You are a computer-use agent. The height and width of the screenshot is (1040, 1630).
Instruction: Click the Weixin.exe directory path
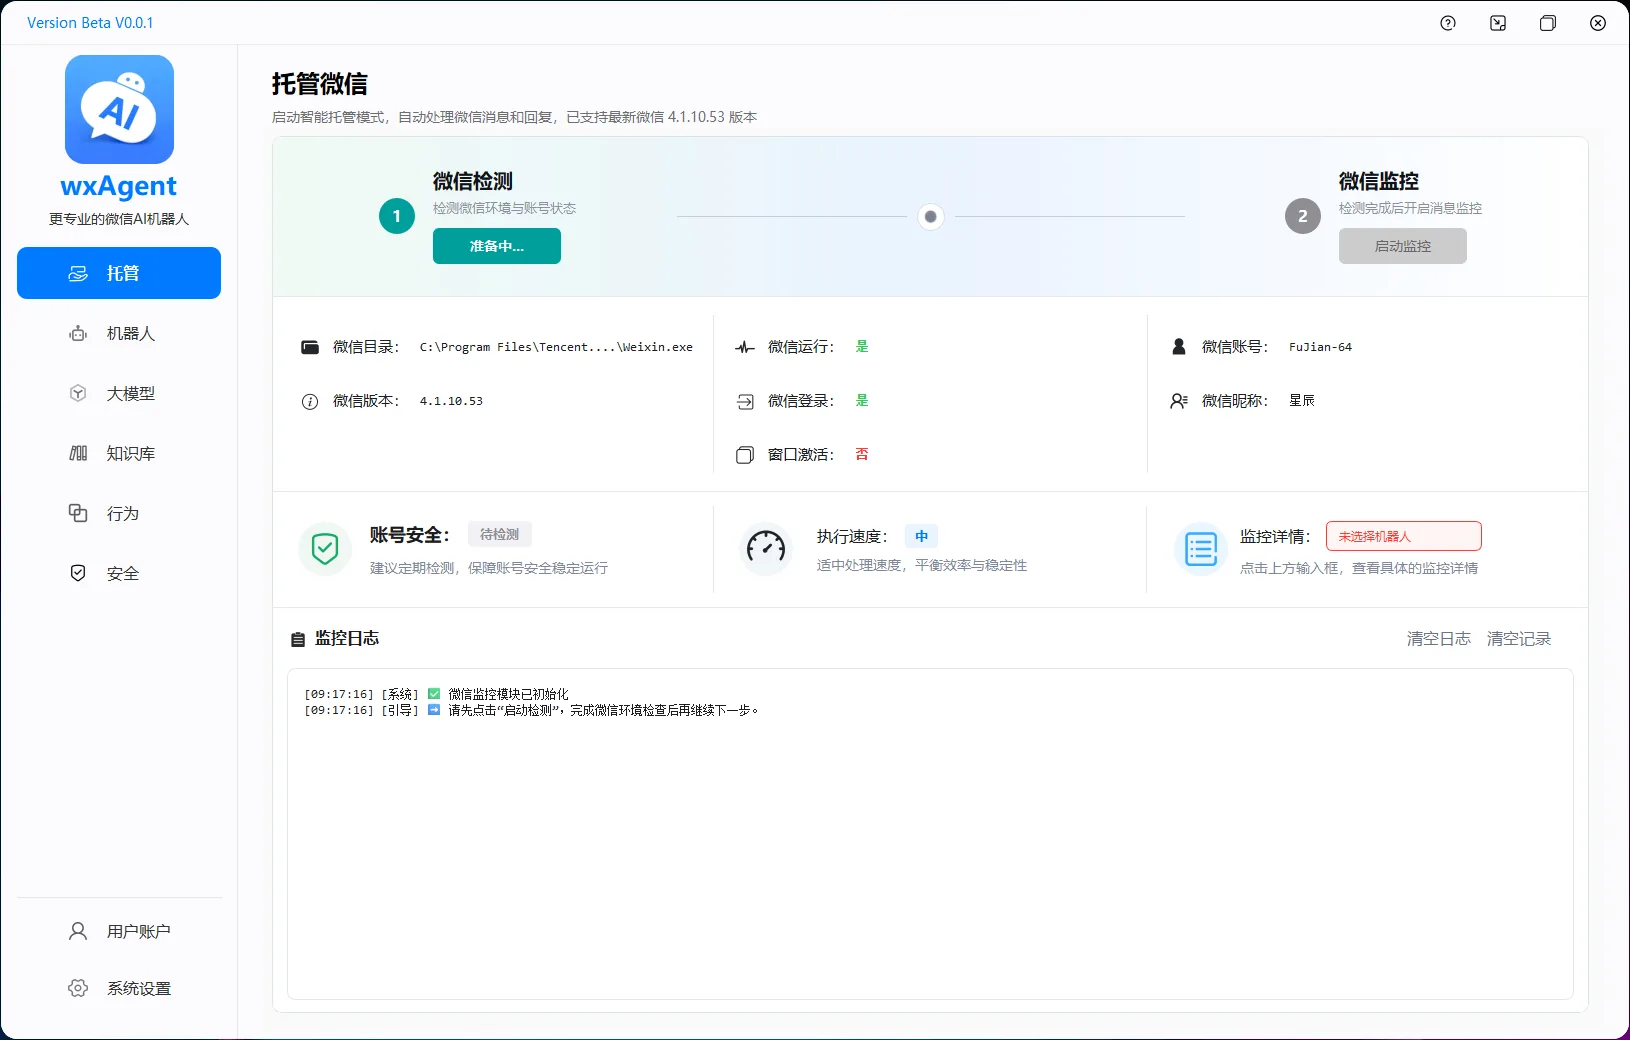(x=556, y=347)
